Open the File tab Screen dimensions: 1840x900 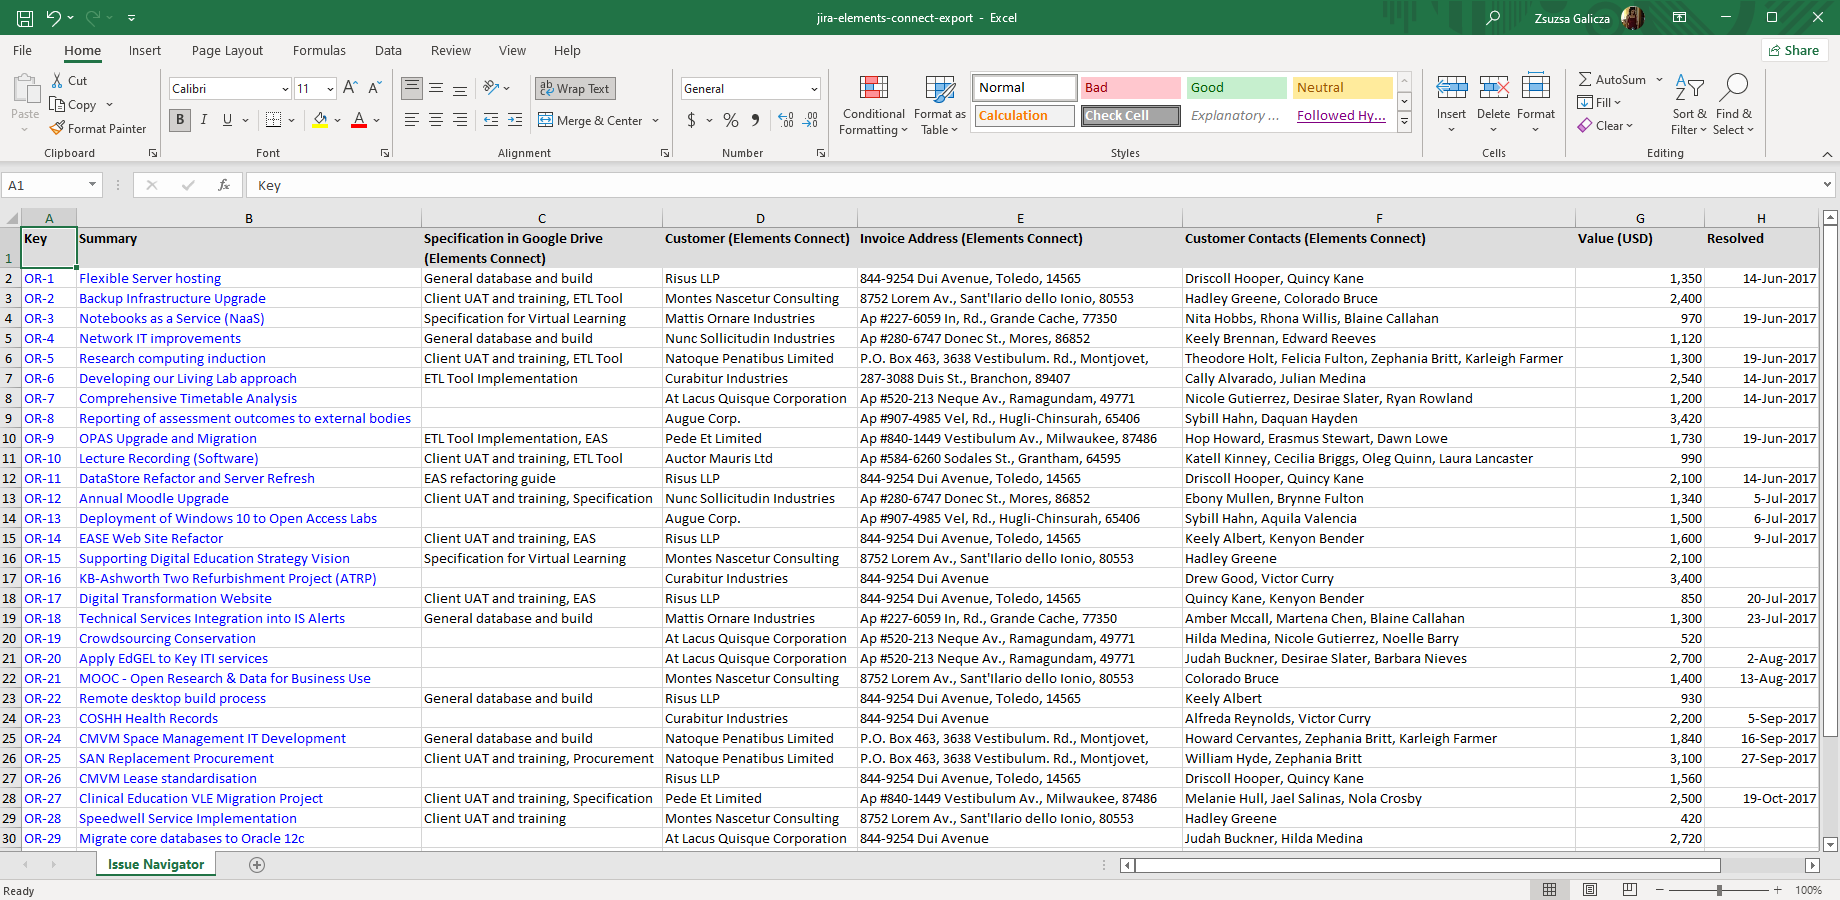coord(22,51)
